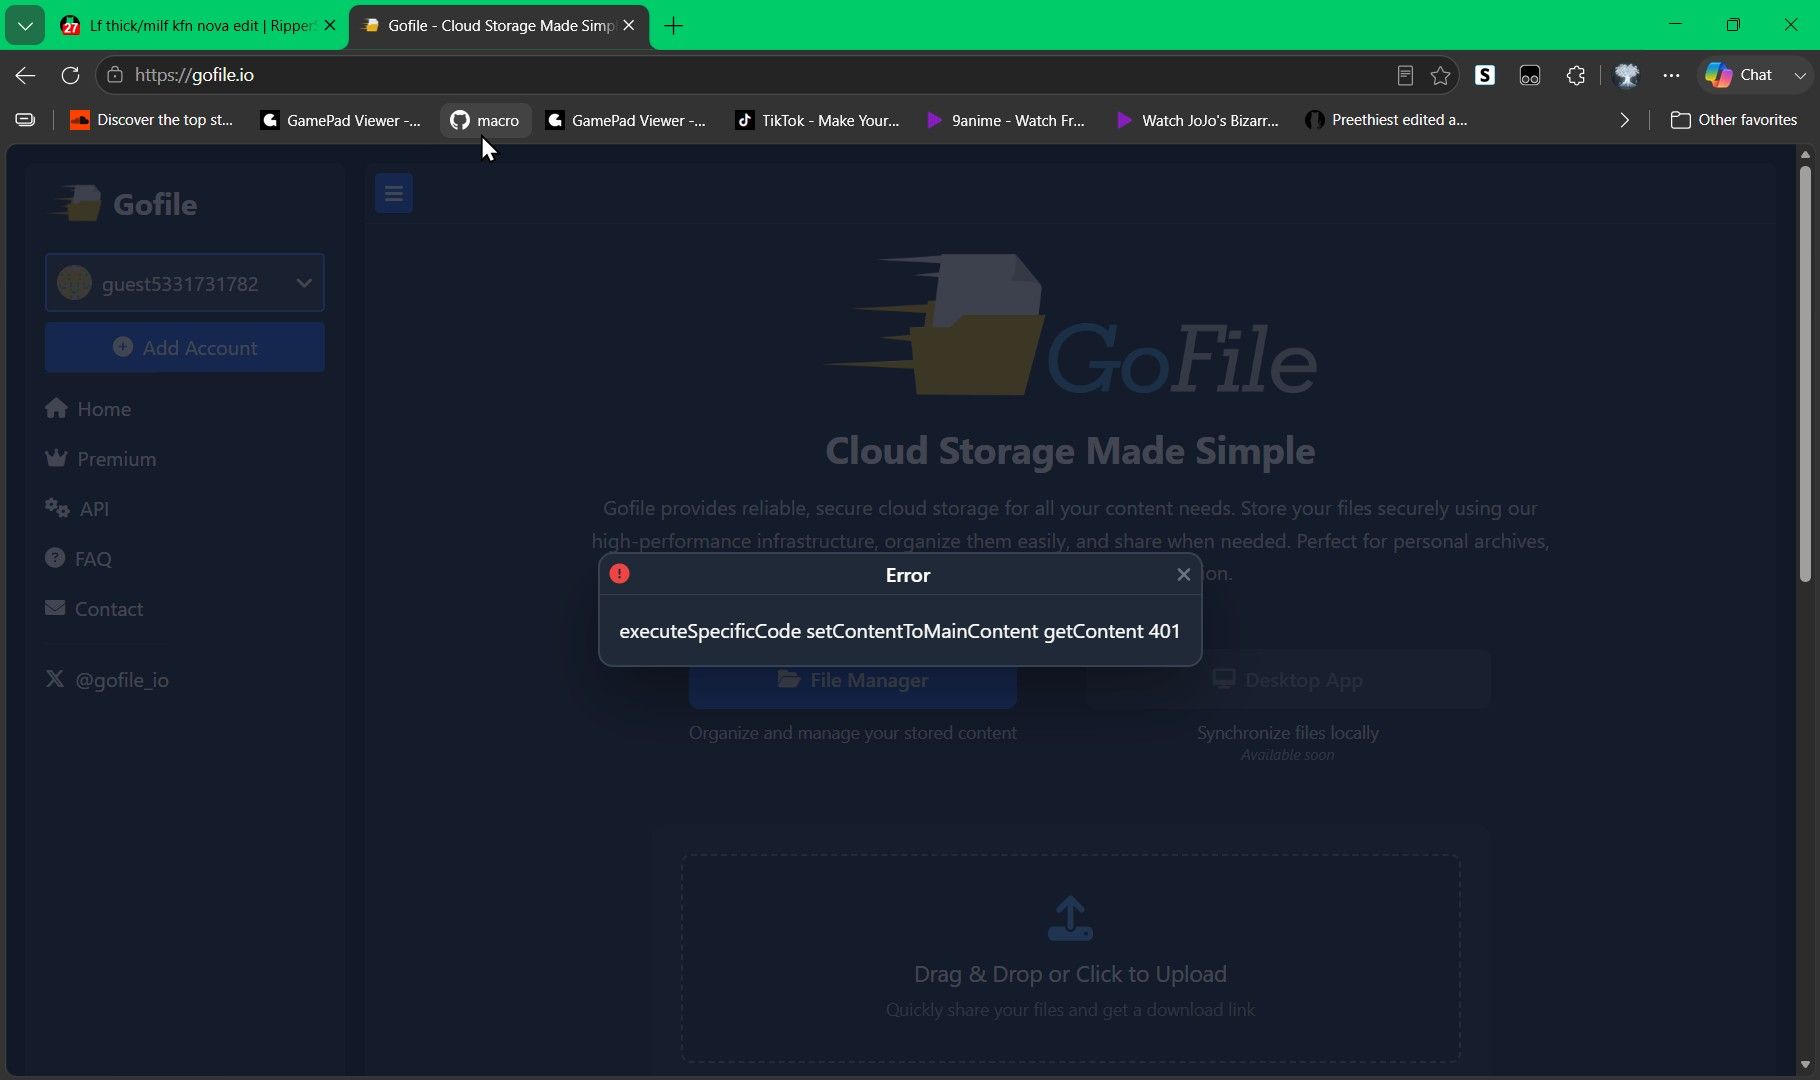Click the red error alert icon
Viewport: 1820px width, 1080px height.
[x=620, y=574]
